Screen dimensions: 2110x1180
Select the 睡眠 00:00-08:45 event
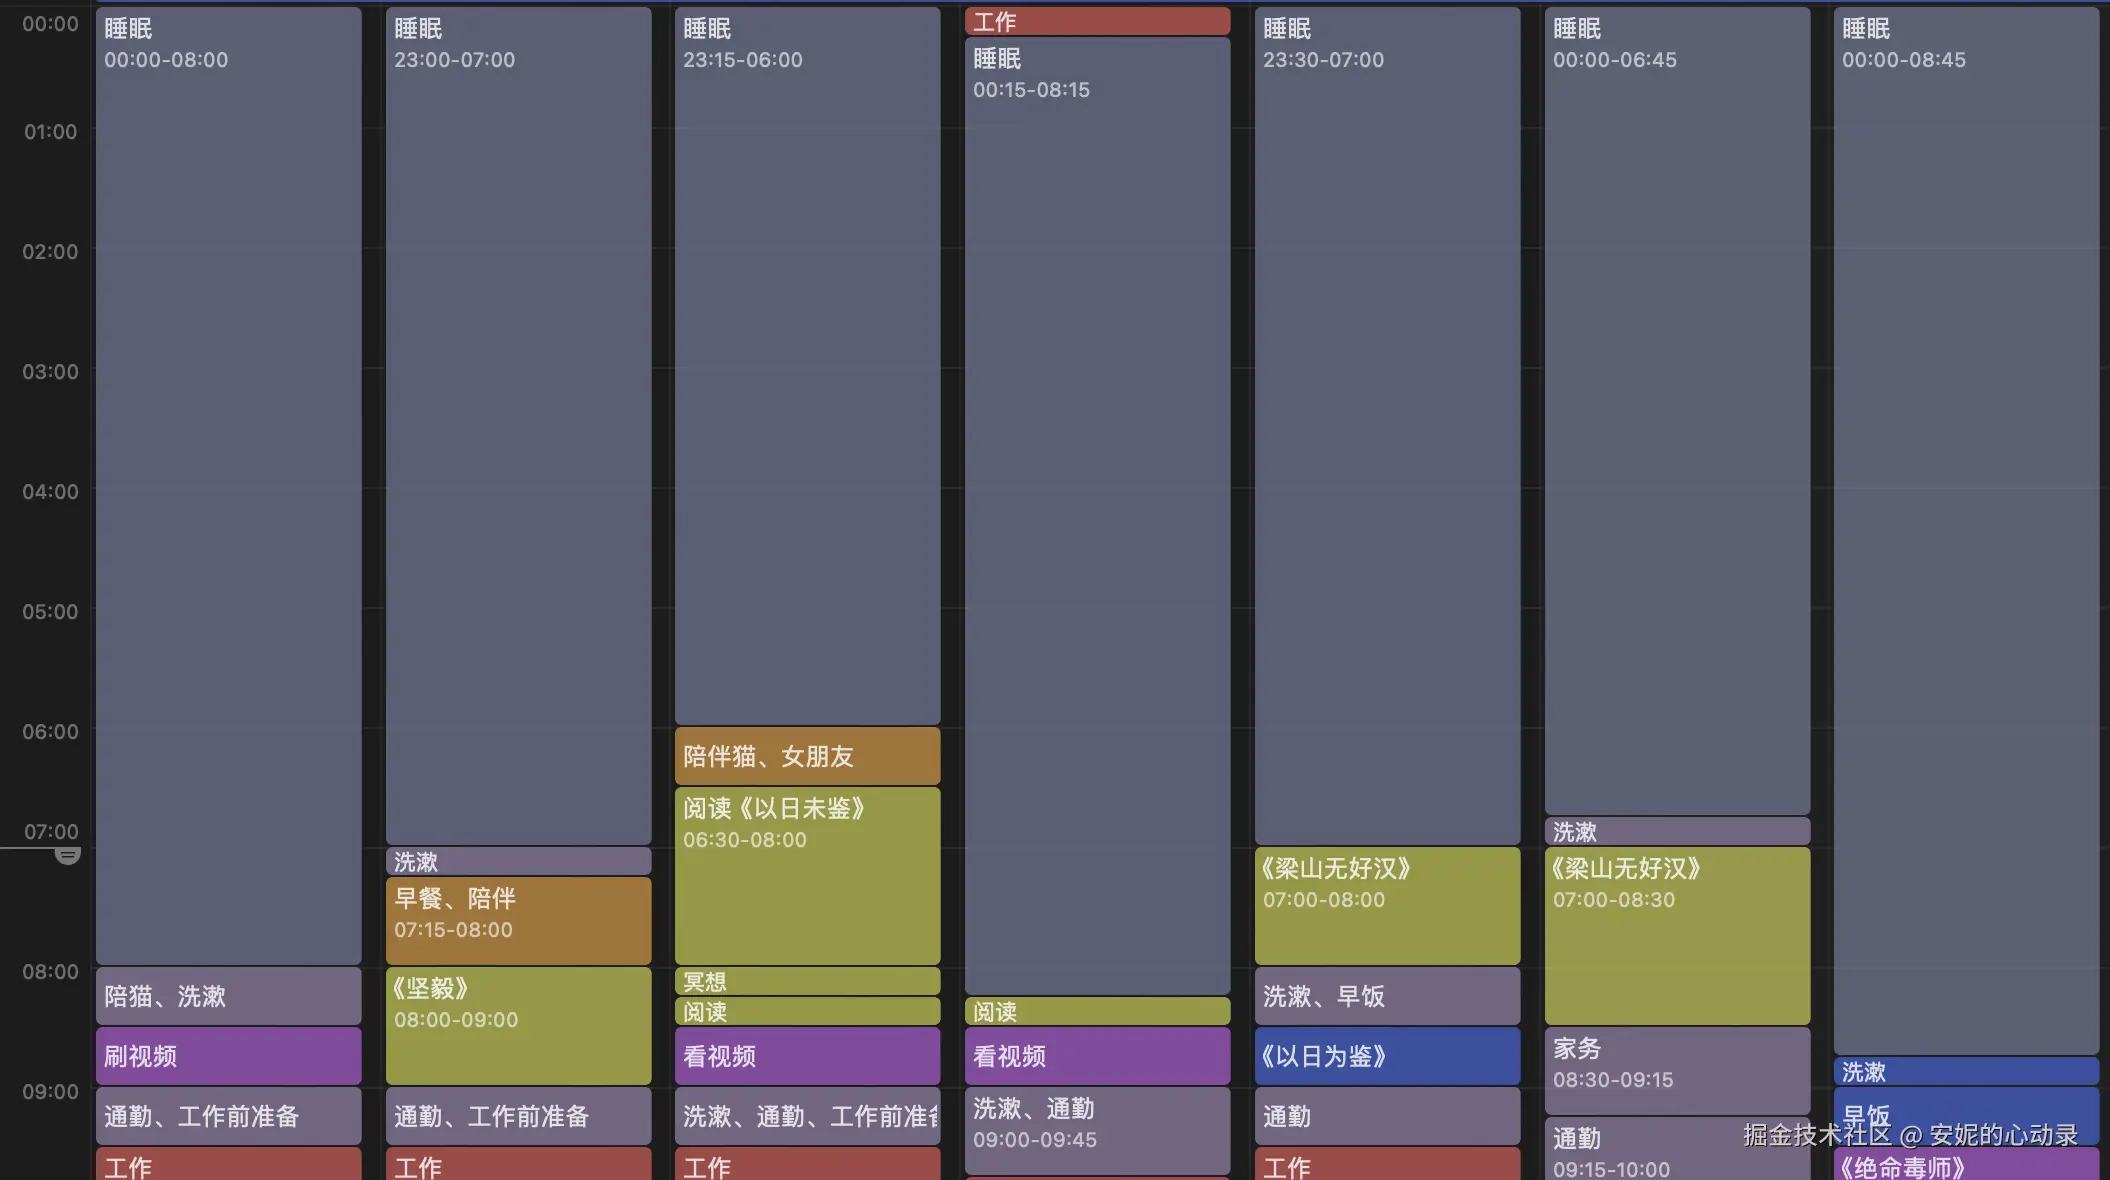(1965, 530)
